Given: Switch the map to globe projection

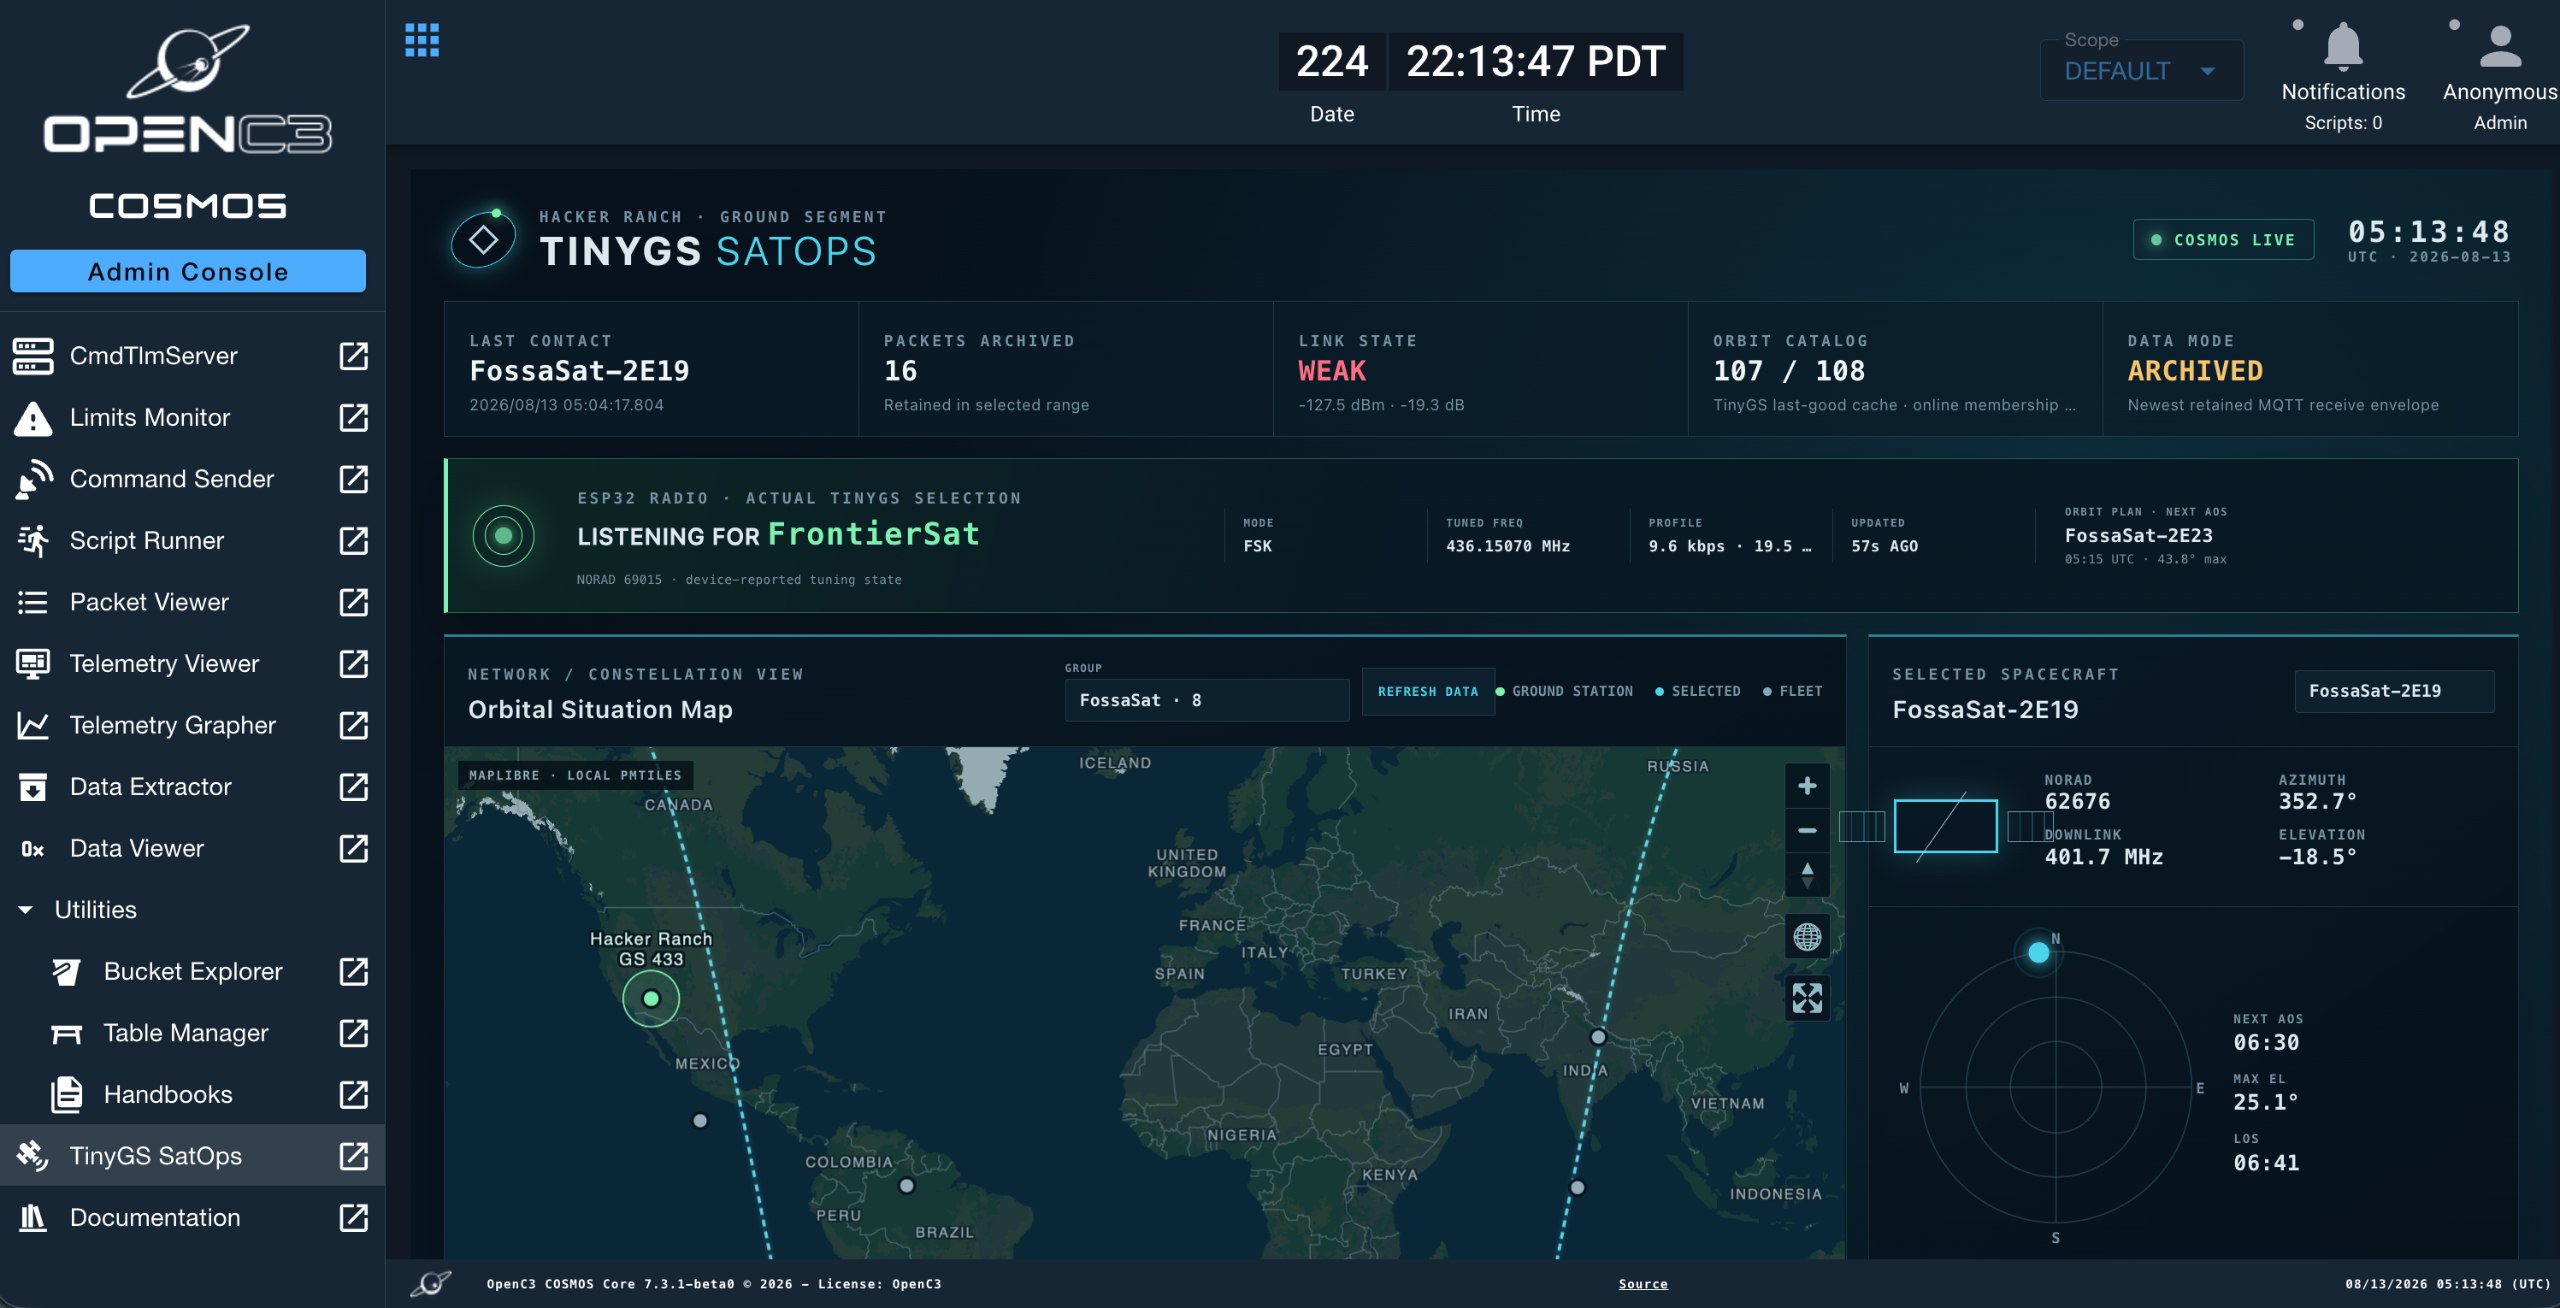Looking at the screenshot, I should (x=1807, y=937).
